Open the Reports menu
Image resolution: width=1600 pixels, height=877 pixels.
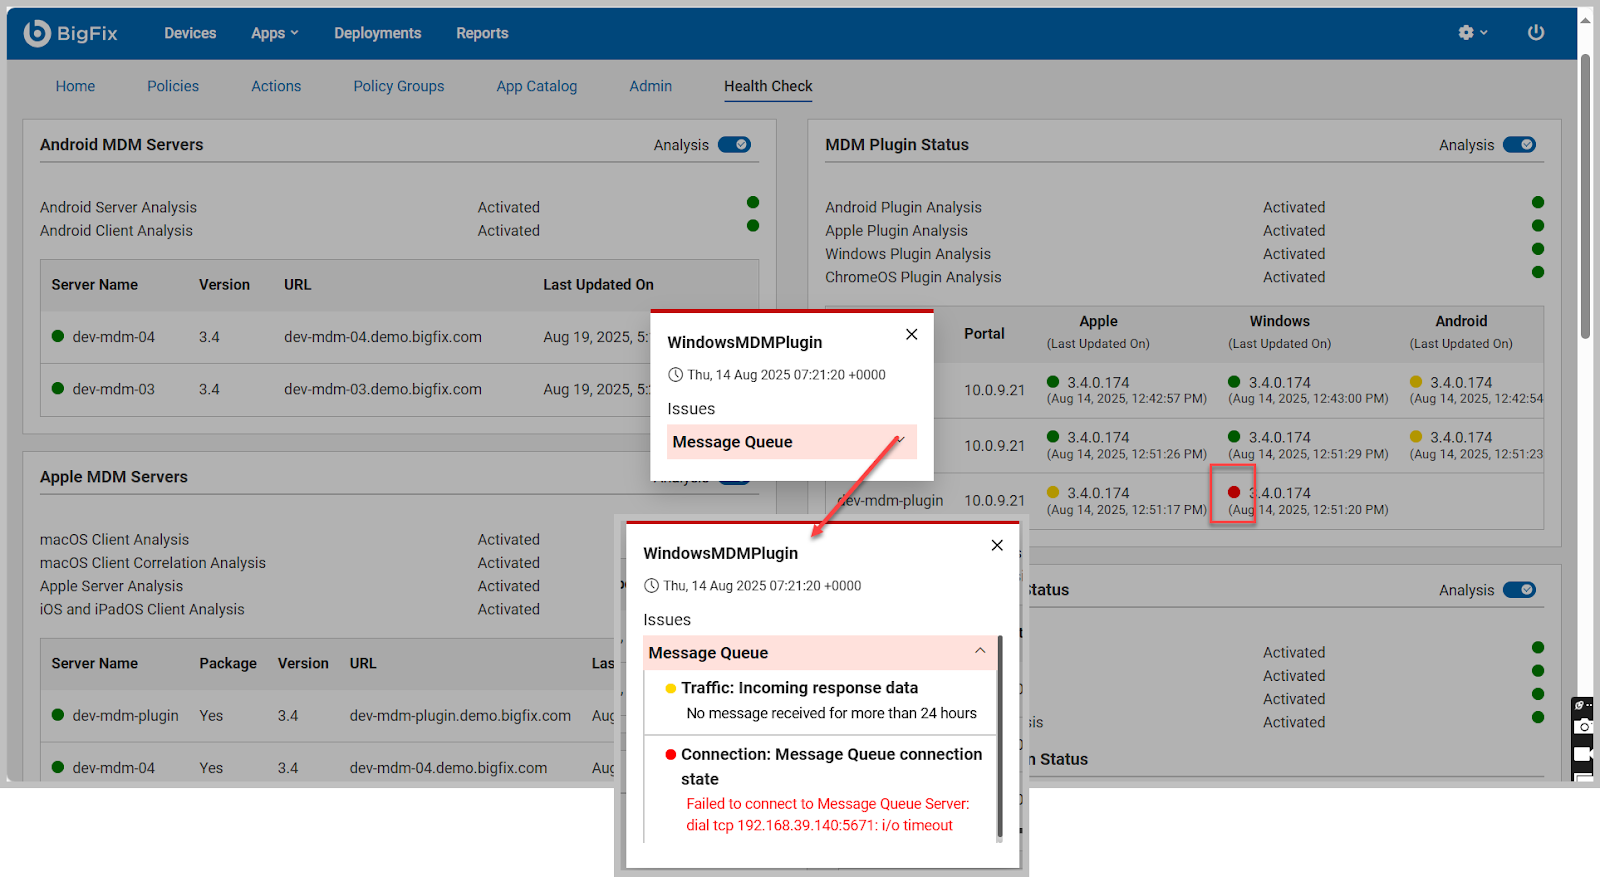[x=482, y=33]
